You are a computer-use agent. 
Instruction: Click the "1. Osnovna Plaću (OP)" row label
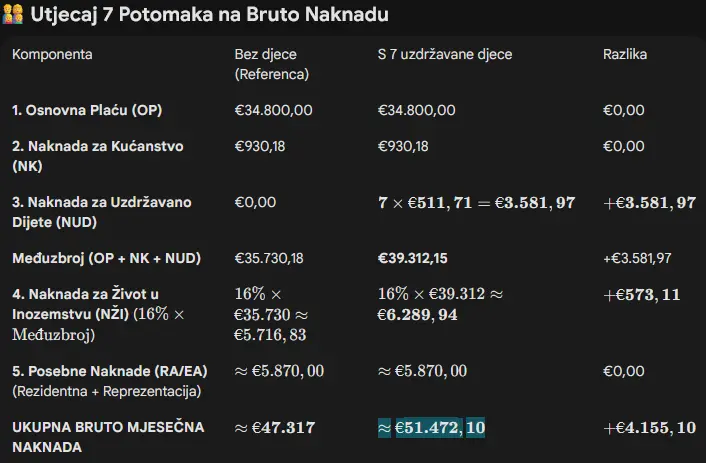pyautogui.click(x=88, y=110)
